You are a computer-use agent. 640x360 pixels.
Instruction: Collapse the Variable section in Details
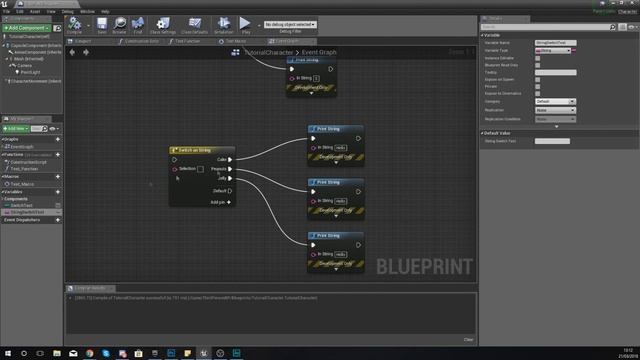[x=482, y=36]
